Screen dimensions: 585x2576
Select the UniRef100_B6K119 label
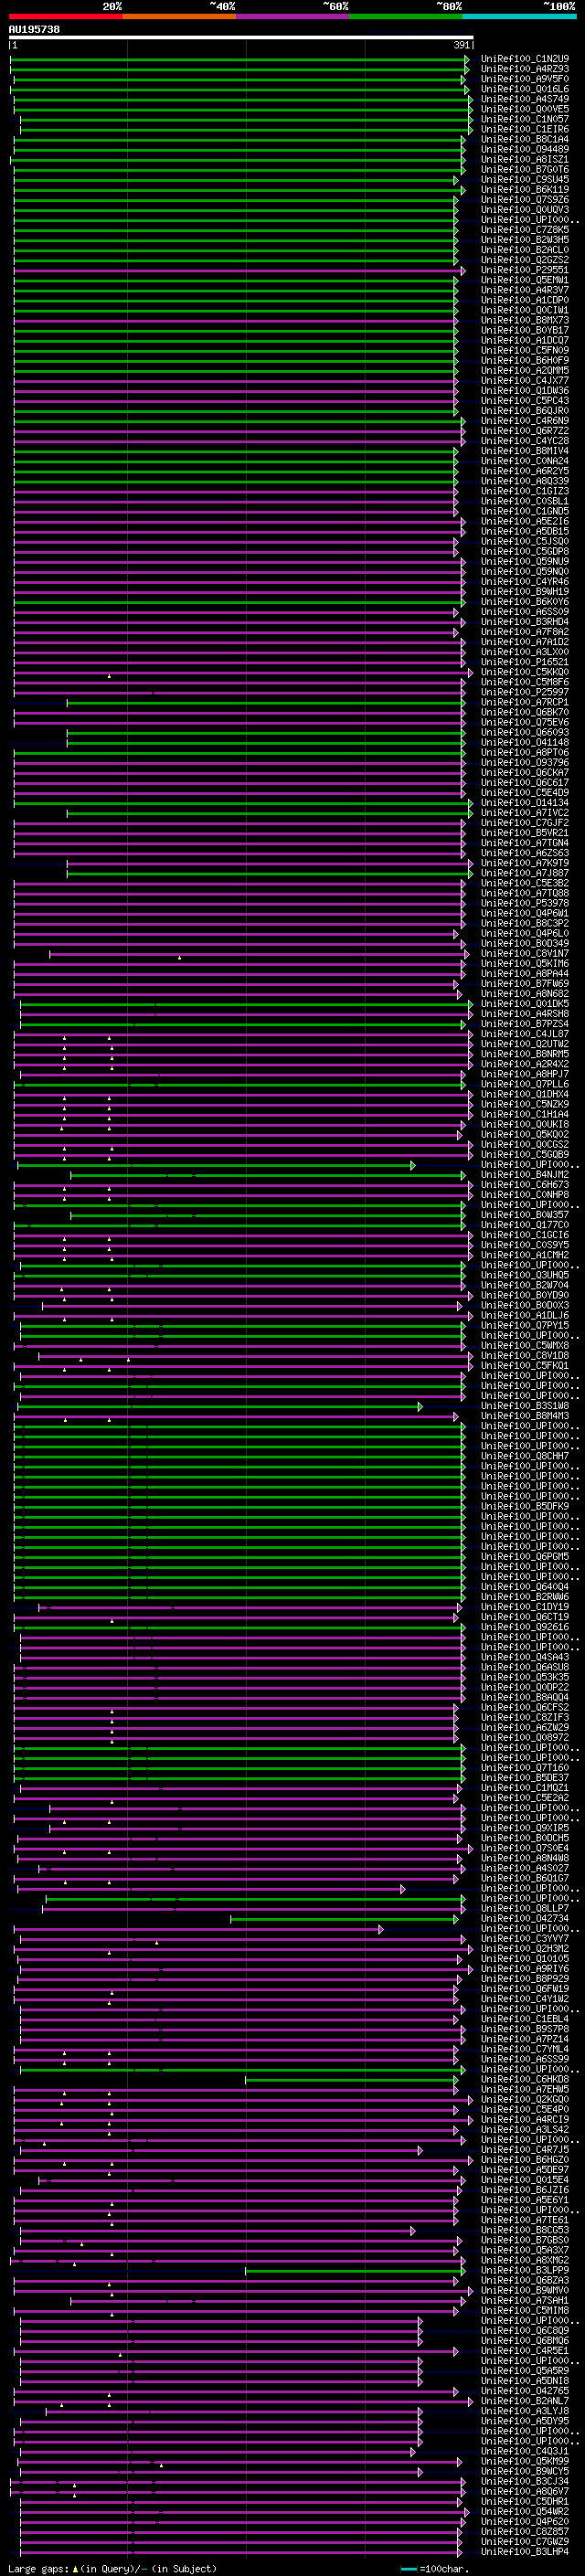click(x=525, y=189)
